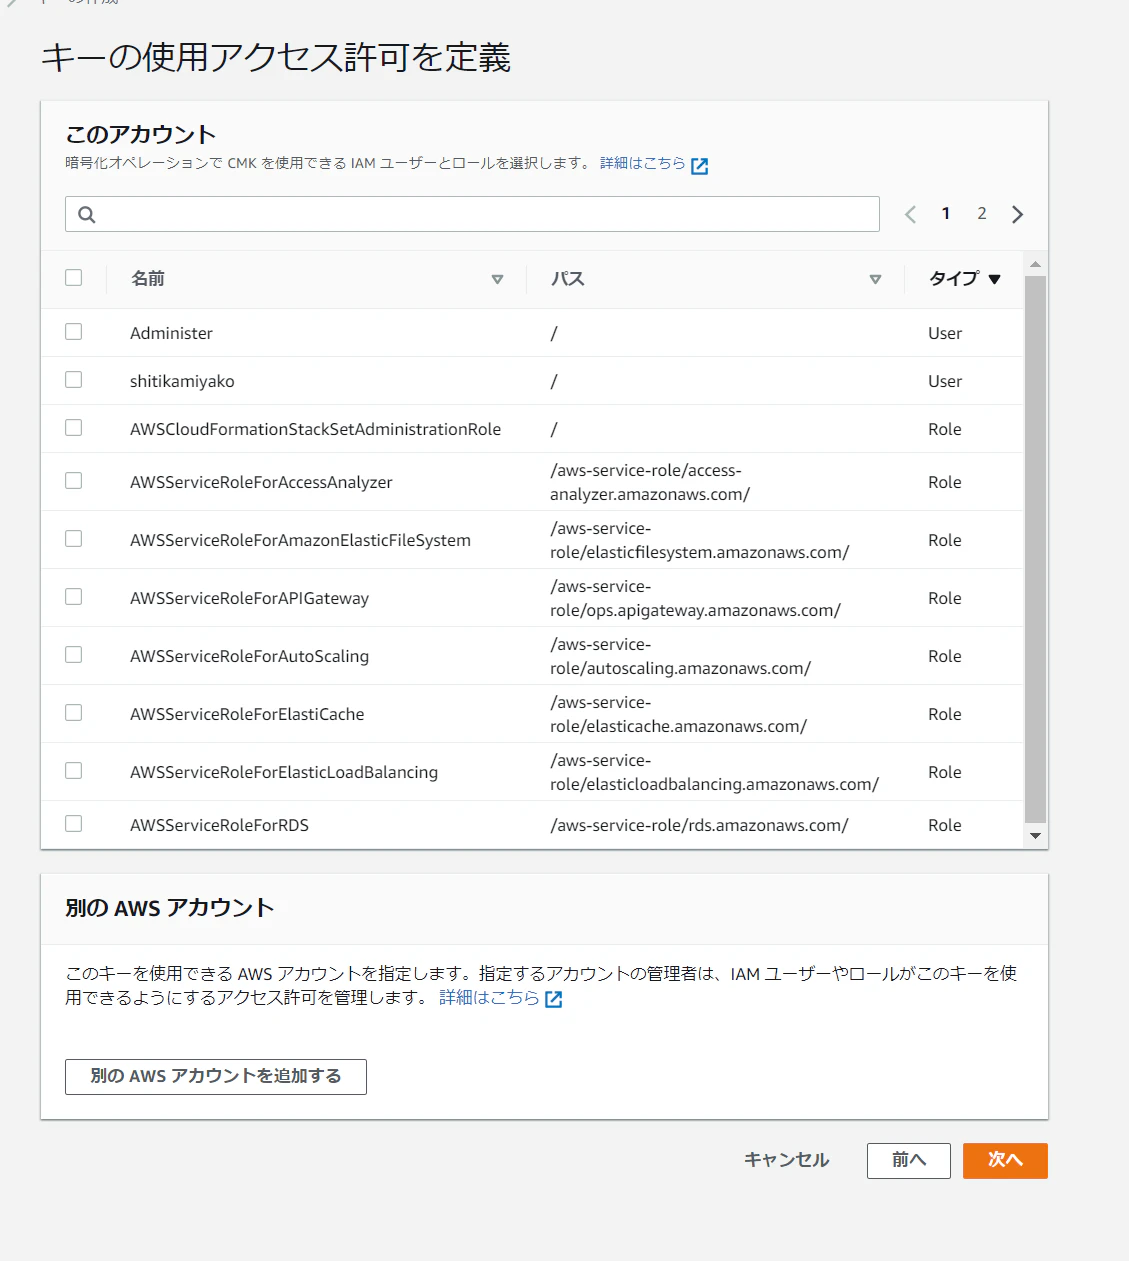This screenshot has width=1129, height=1261.
Task: Go to next page with right chevron
Action: click(x=1017, y=214)
